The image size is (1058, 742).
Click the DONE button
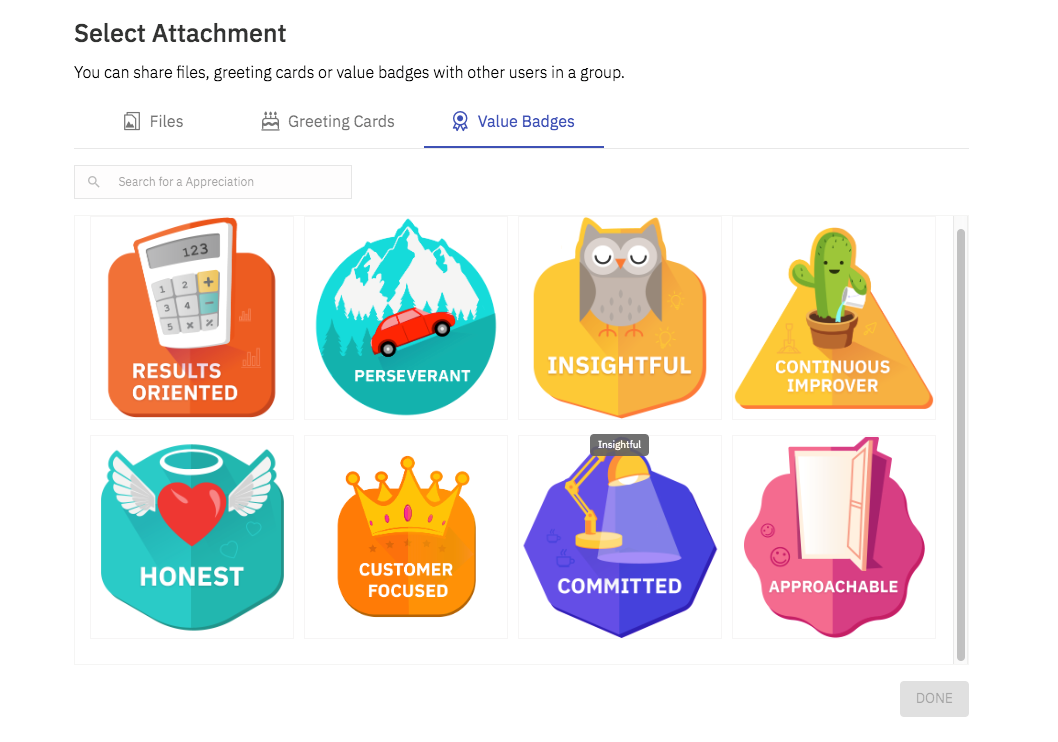[x=934, y=698]
